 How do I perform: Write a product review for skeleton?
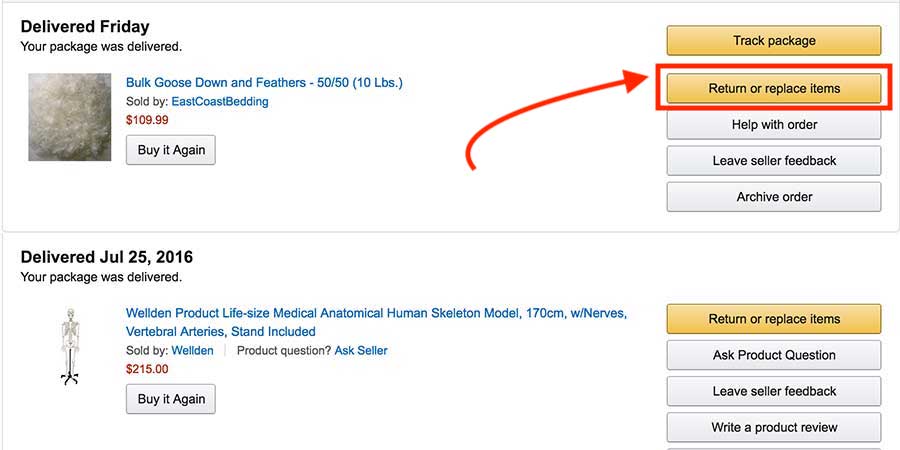tap(773, 427)
